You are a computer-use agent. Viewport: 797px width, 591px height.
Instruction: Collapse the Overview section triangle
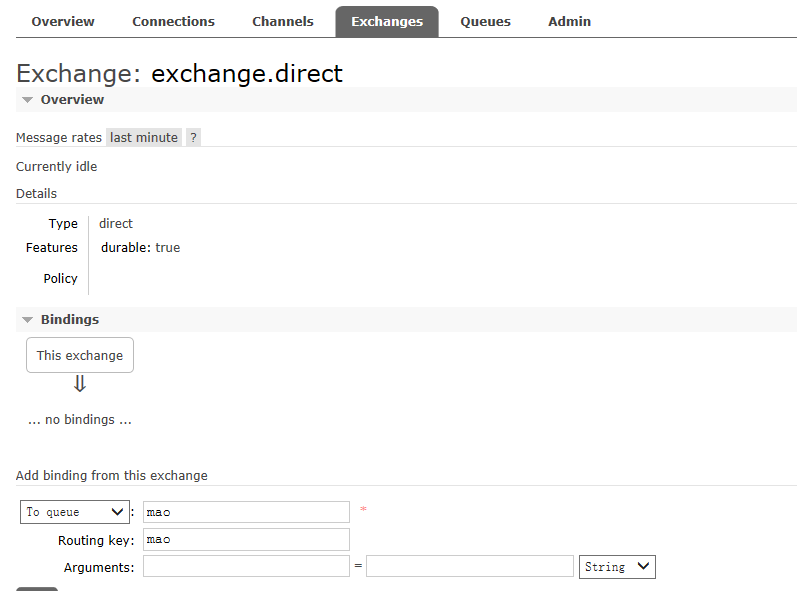tap(28, 100)
